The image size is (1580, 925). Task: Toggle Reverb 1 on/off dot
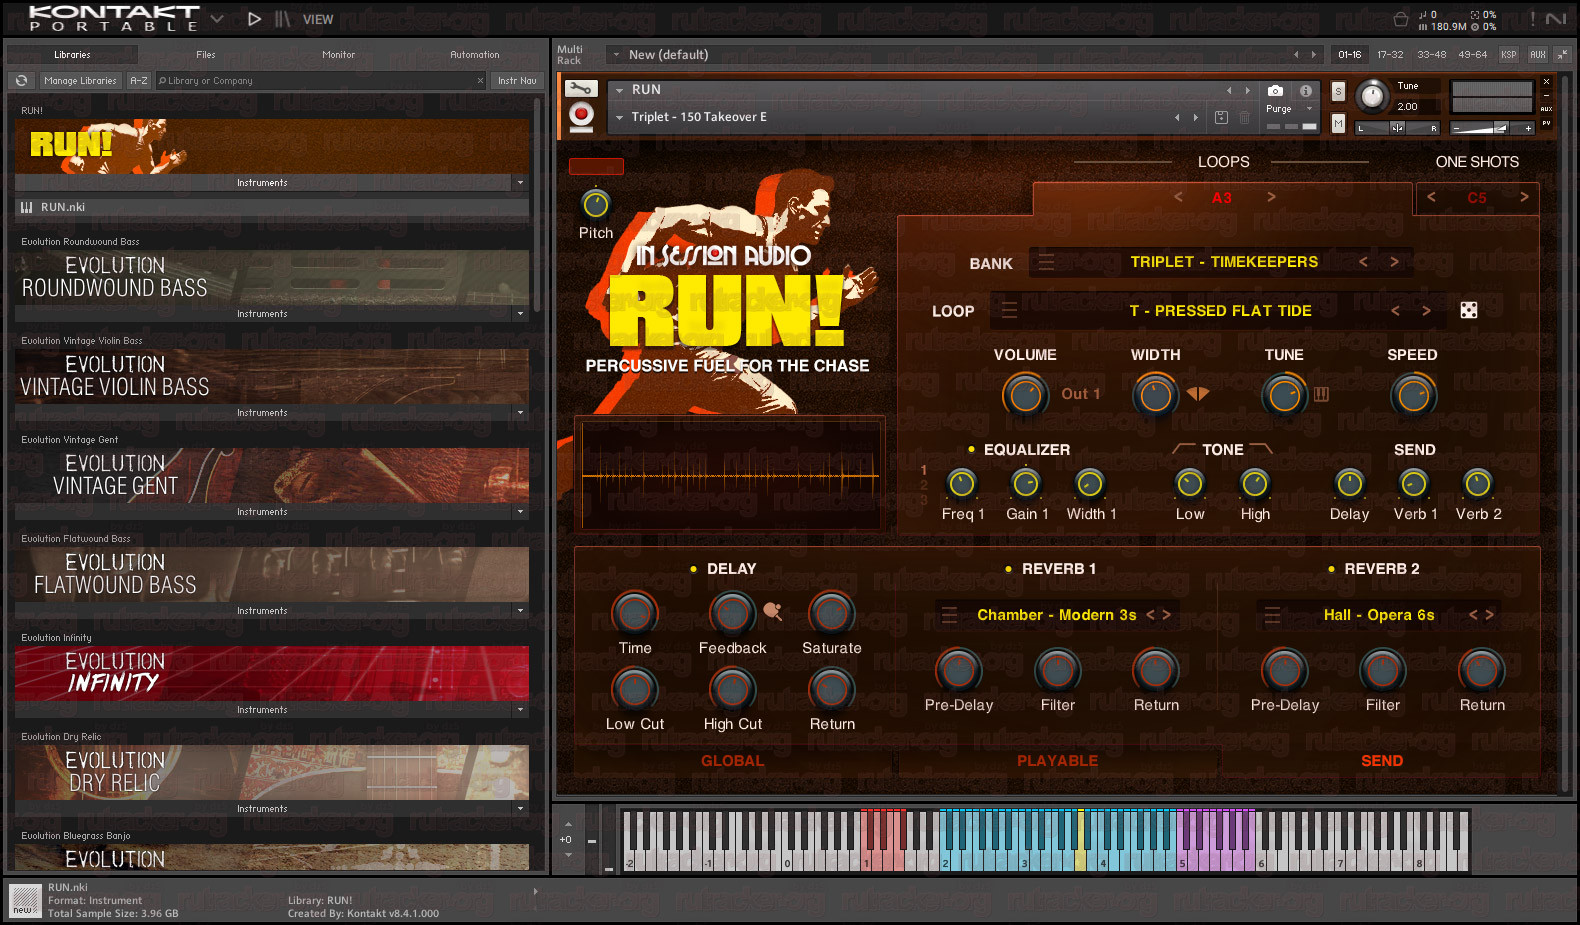click(1008, 569)
